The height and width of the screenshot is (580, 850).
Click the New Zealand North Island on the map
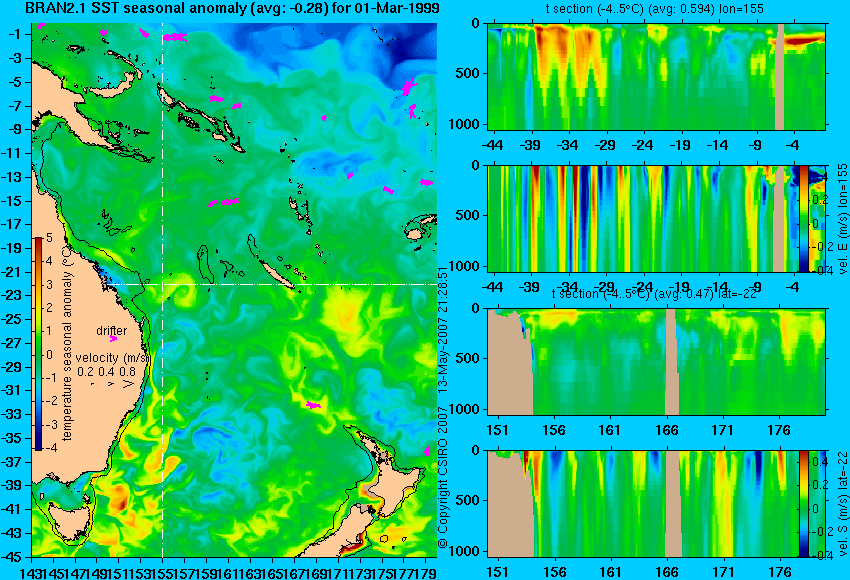pyautogui.click(x=396, y=488)
